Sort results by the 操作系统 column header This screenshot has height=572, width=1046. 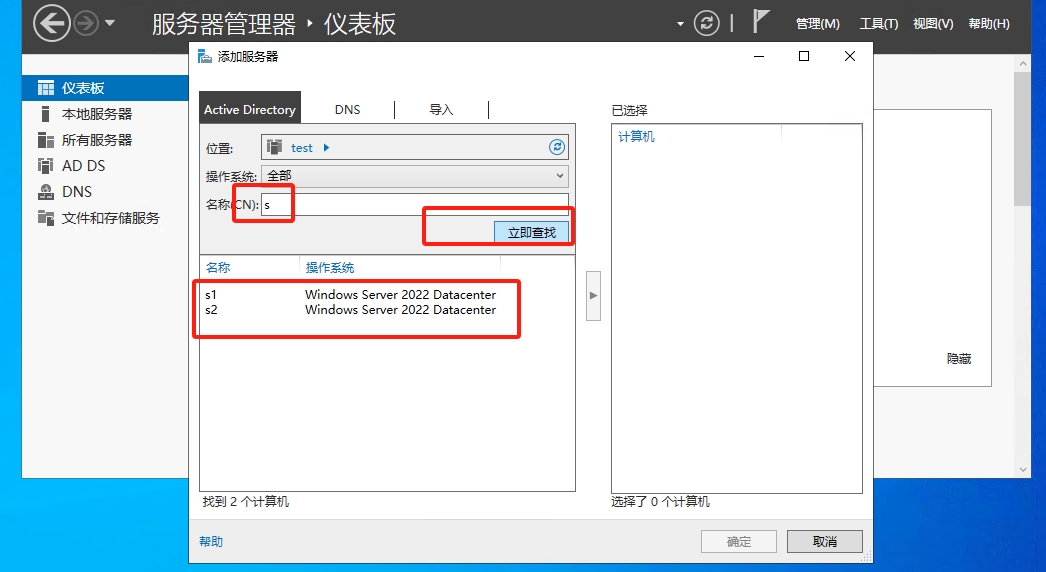pyautogui.click(x=330, y=268)
